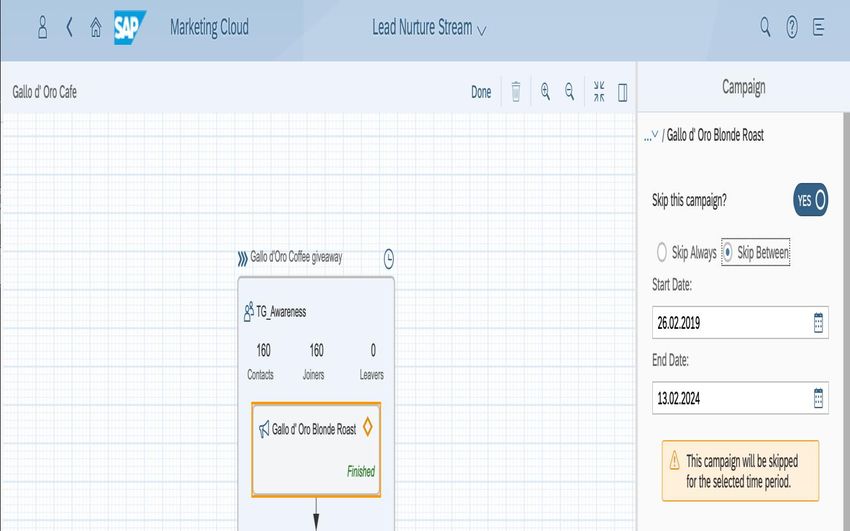Go back using the back arrow
The height and width of the screenshot is (531, 850).
click(x=69, y=27)
